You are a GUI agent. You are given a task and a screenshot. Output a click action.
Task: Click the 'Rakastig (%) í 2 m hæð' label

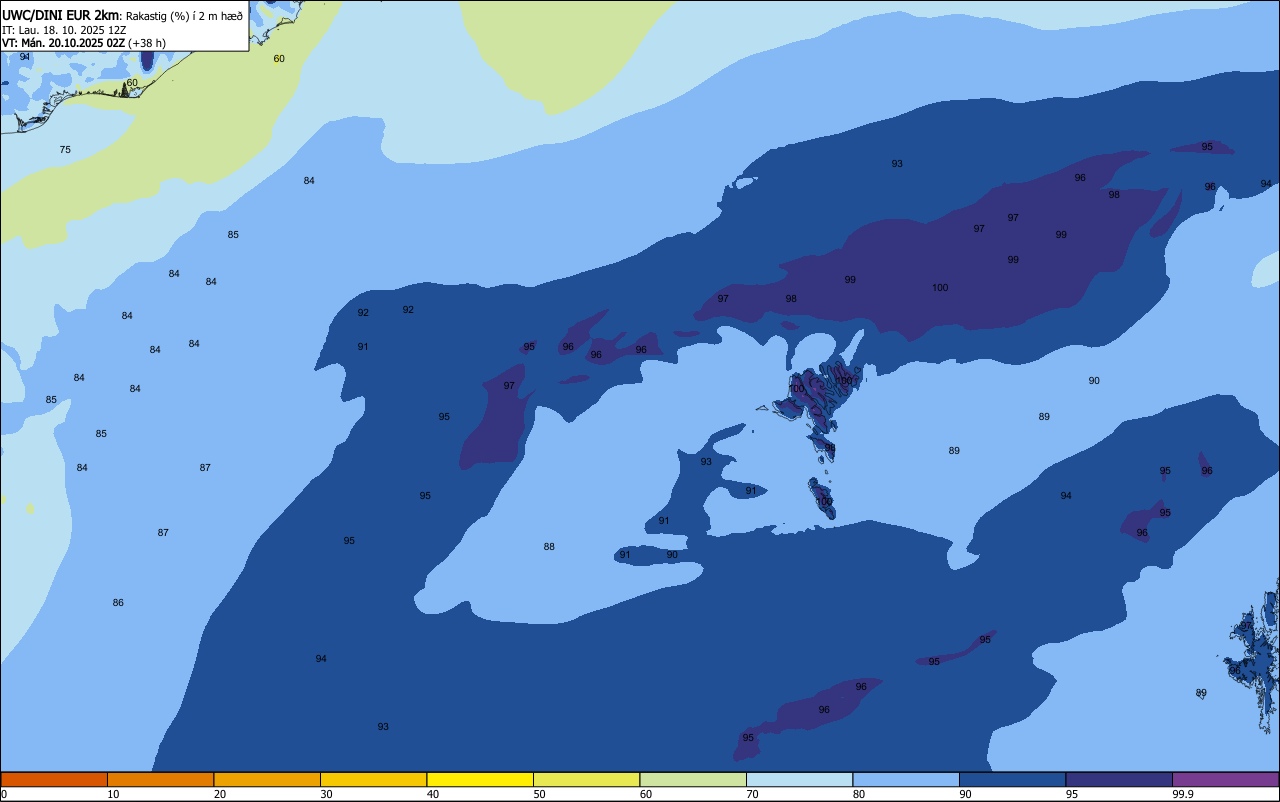184,15
